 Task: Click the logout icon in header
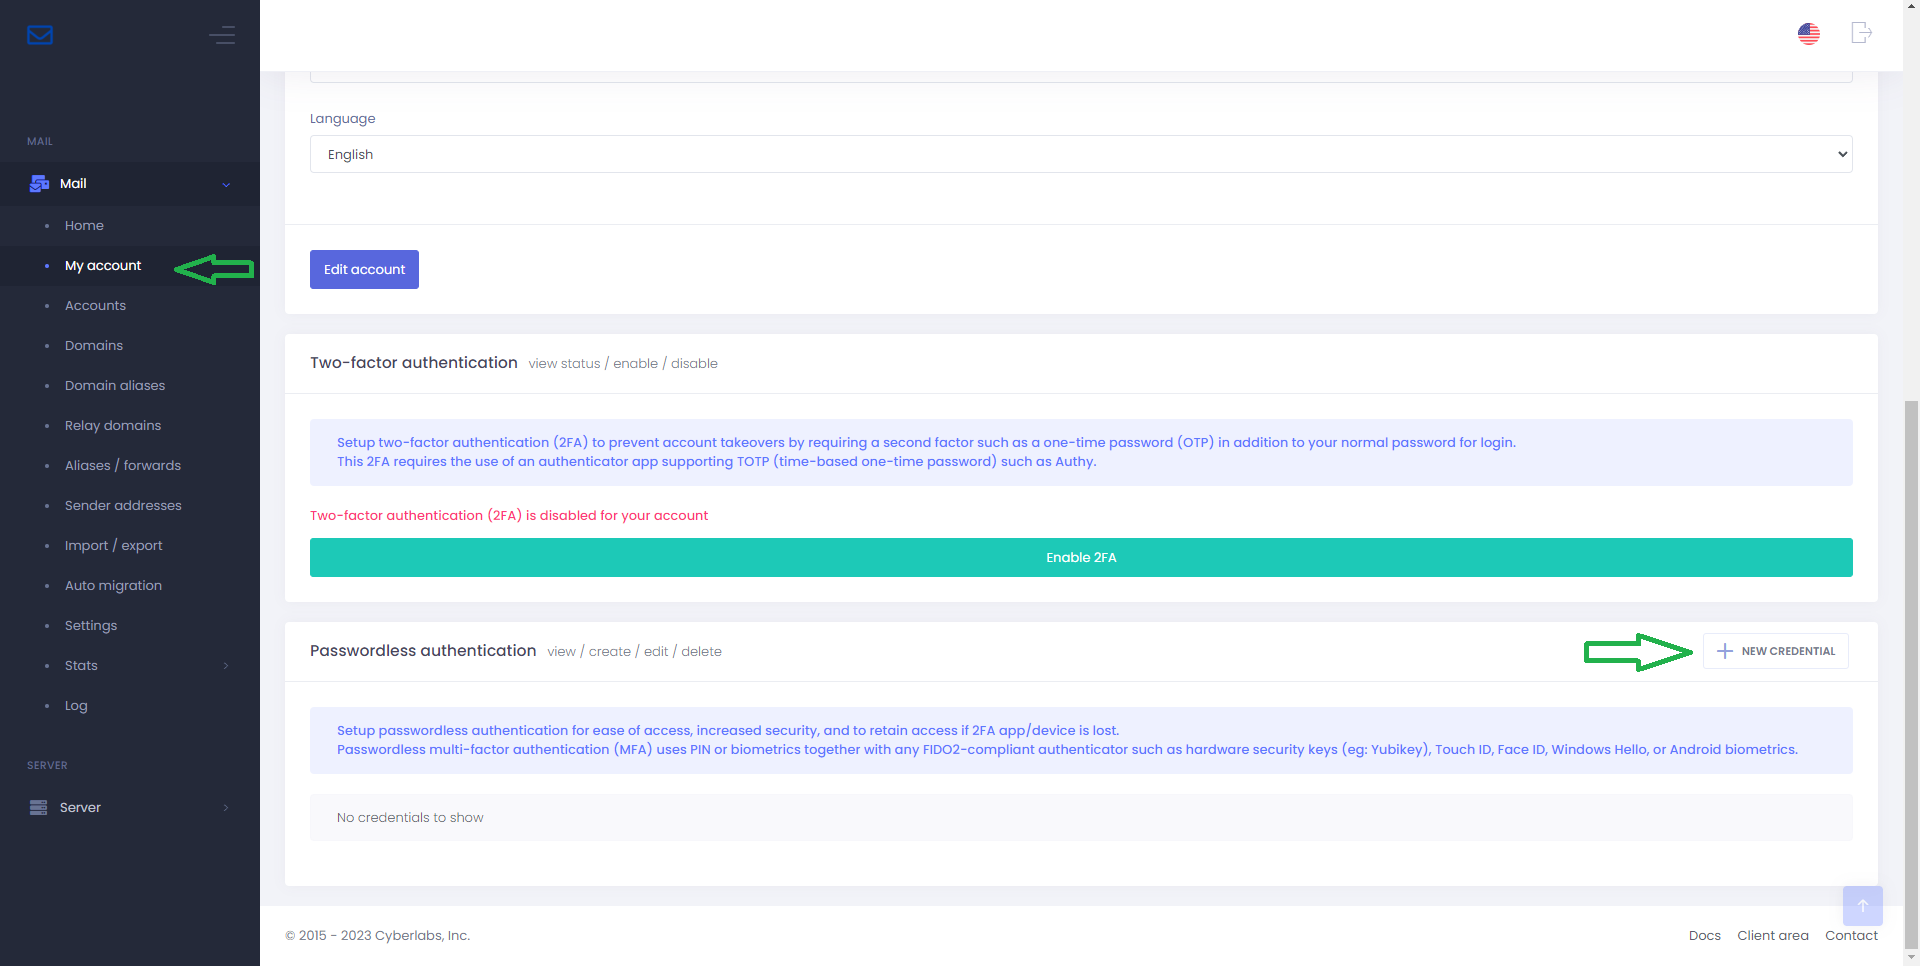tap(1860, 33)
